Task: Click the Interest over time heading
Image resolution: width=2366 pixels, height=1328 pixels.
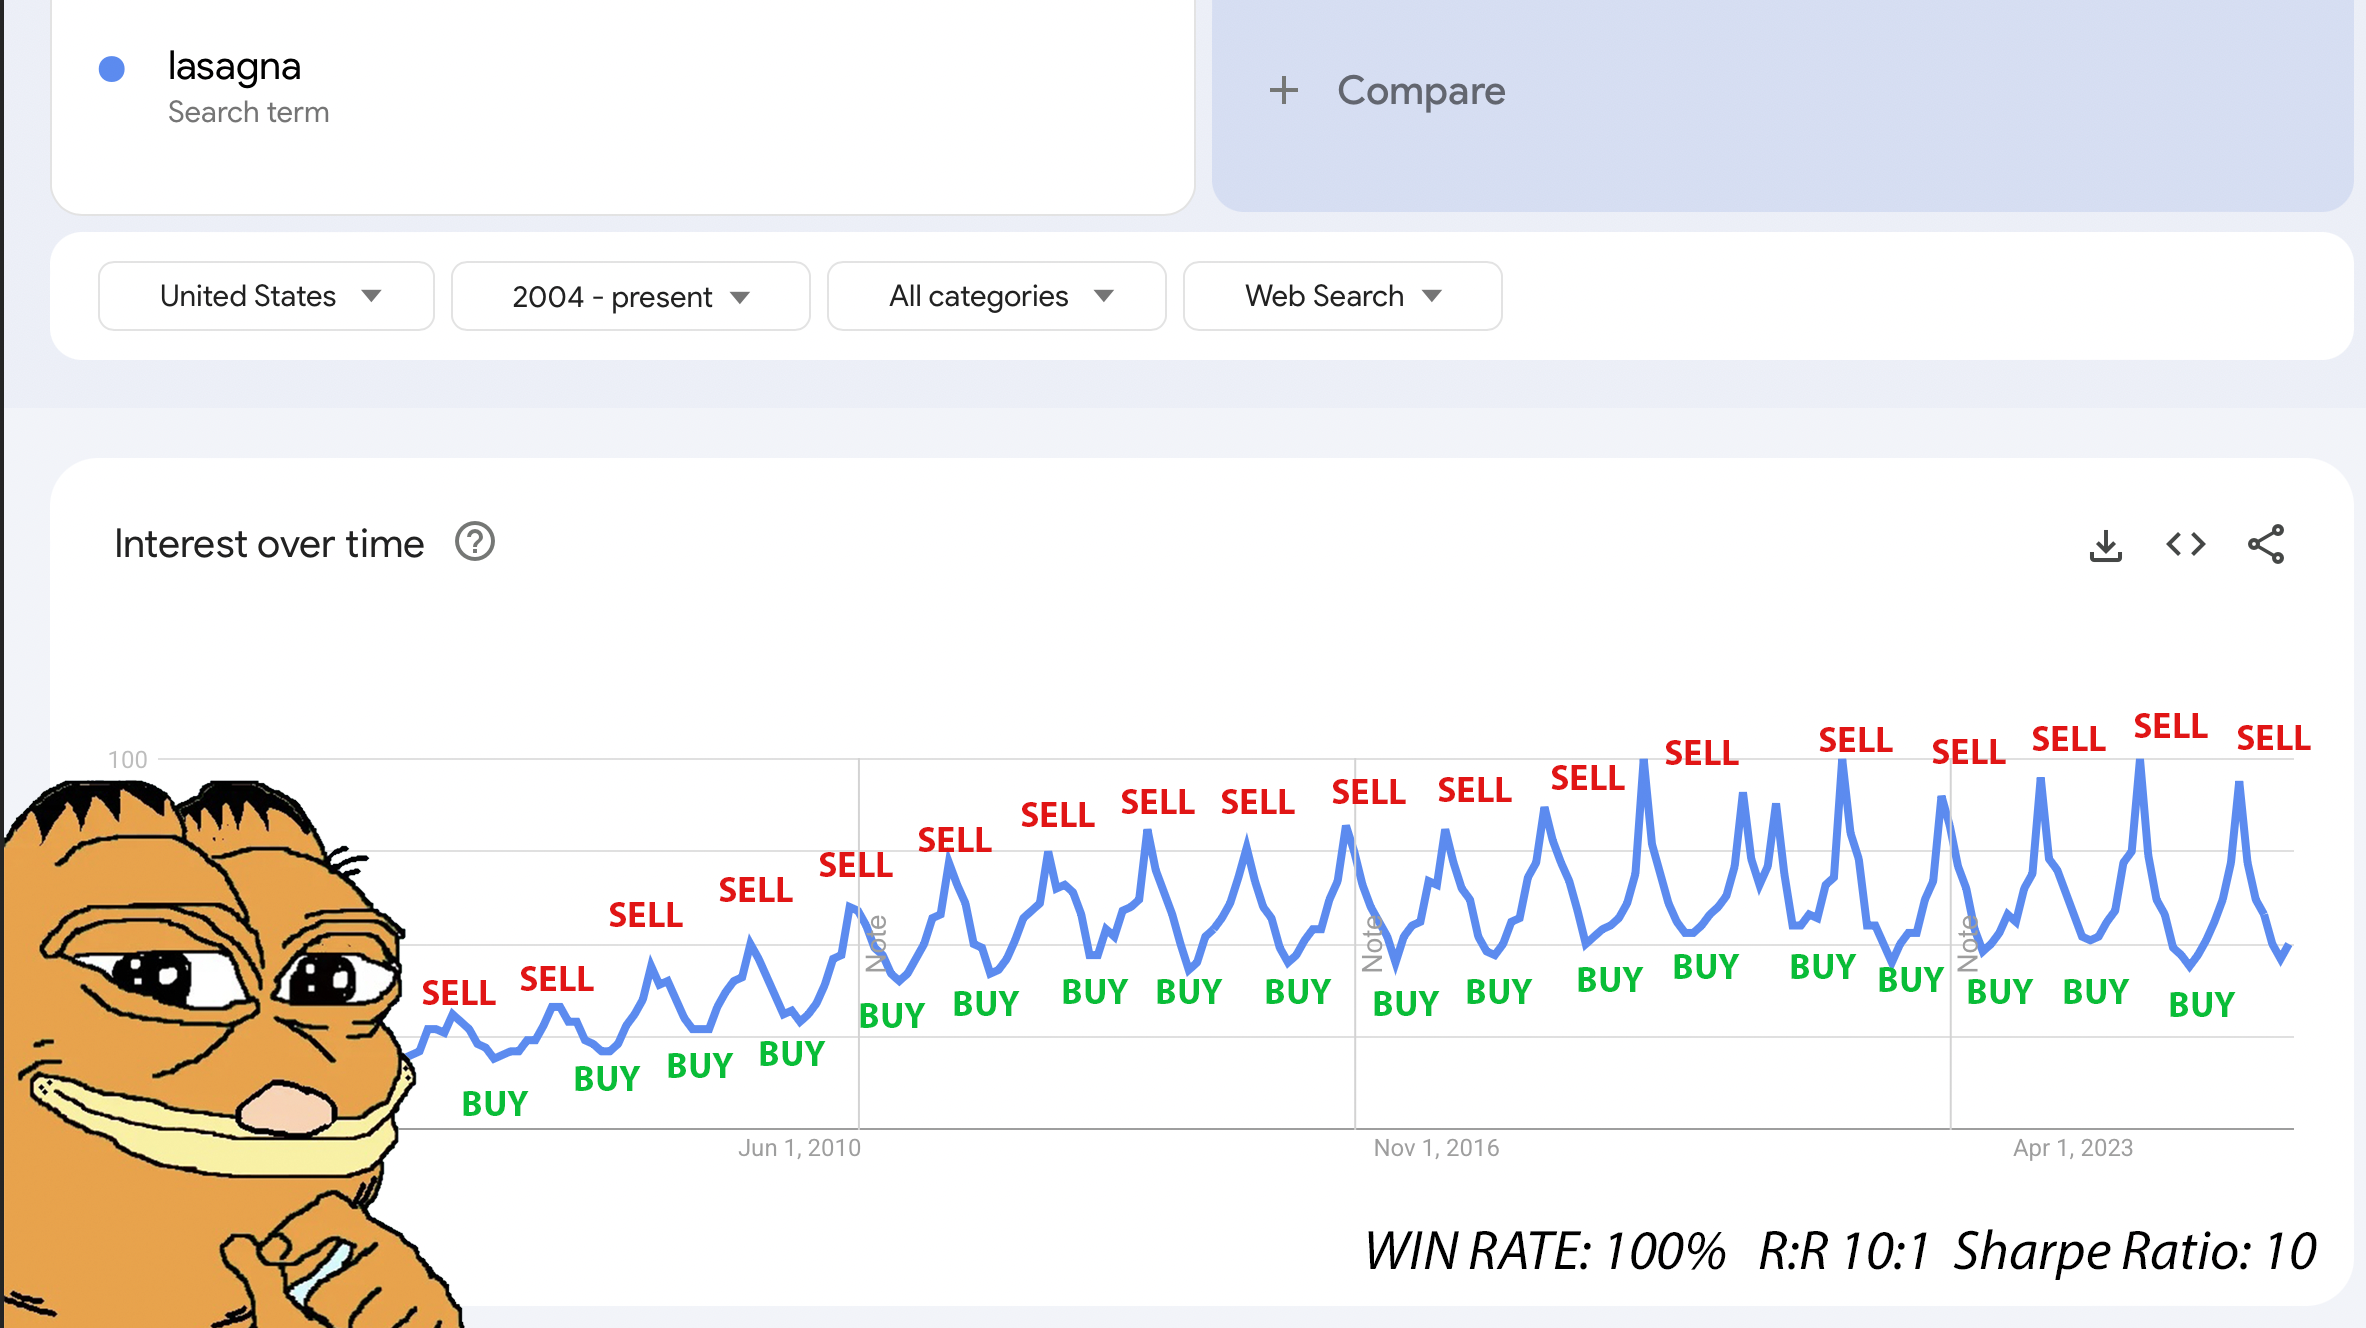Action: [269, 544]
